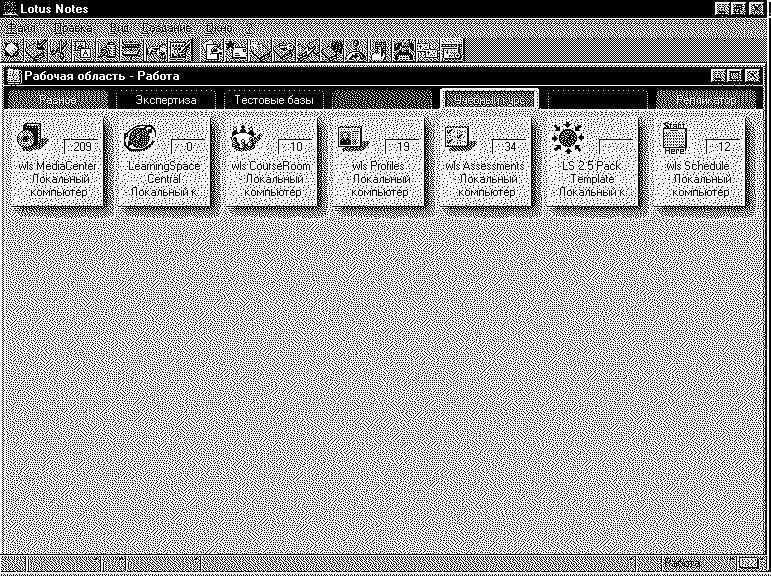Image resolution: width=771 pixels, height=576 pixels.
Task: Click the unread count 209 on MediaCenter
Action: (82, 147)
